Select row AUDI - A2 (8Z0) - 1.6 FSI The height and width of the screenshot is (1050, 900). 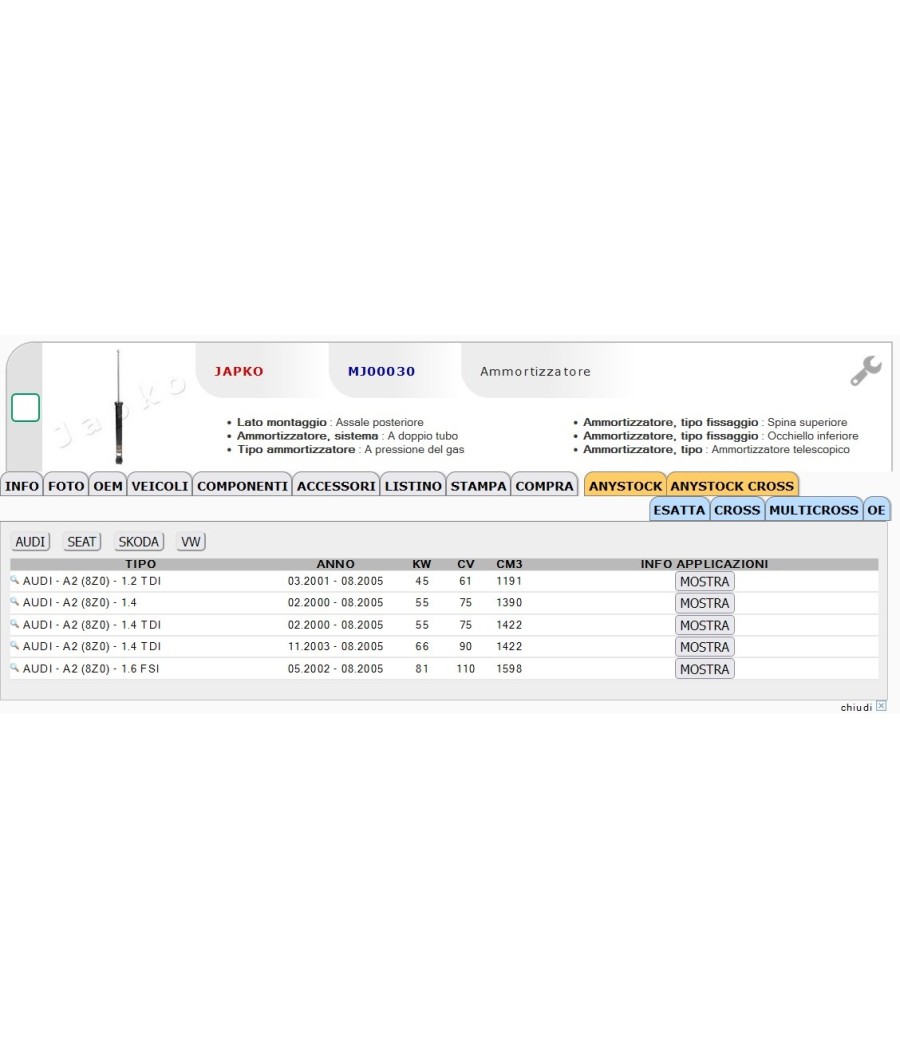tap(444, 668)
